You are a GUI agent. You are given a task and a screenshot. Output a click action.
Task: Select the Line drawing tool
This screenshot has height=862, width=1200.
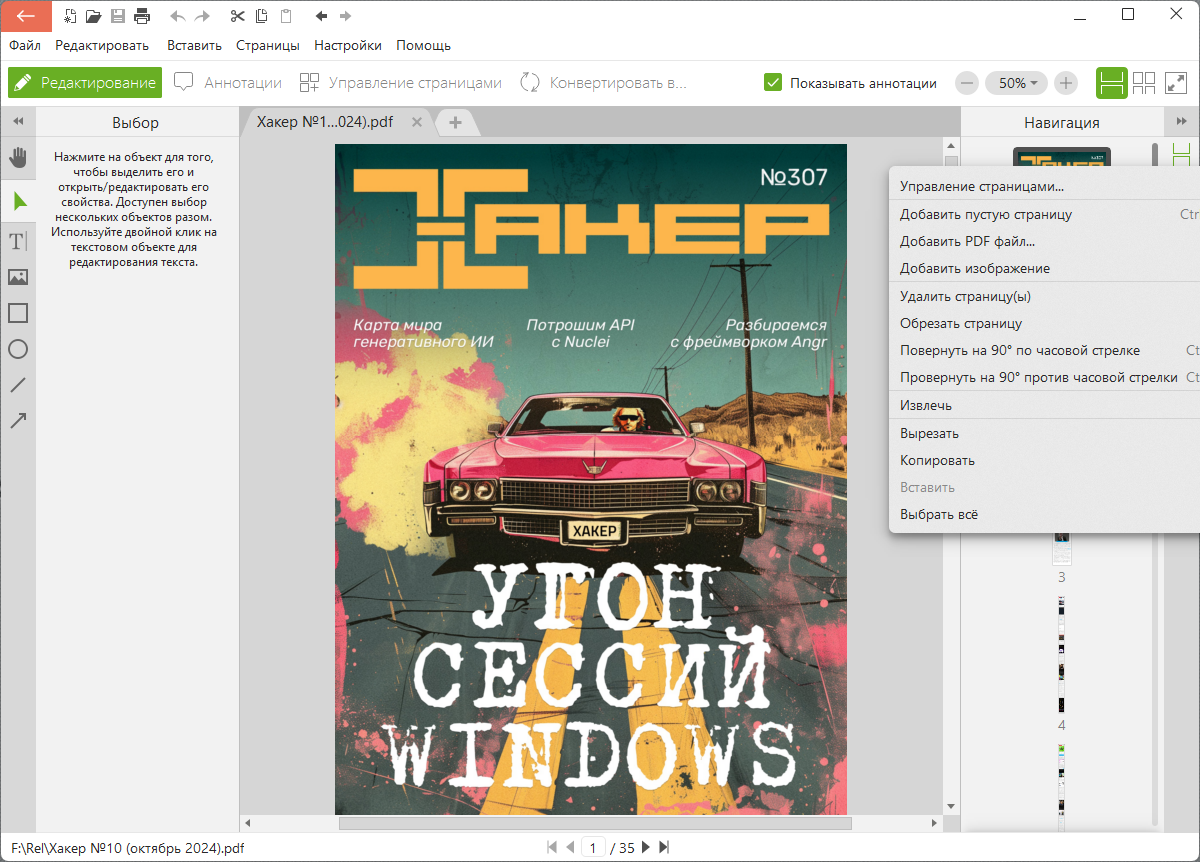[18, 385]
